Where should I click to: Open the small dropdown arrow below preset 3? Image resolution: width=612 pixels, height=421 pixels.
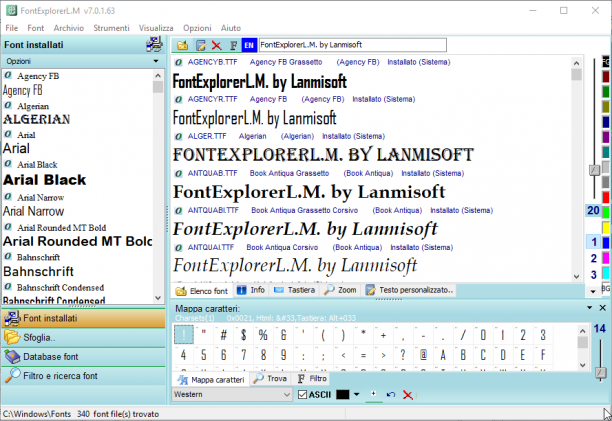pos(593,291)
